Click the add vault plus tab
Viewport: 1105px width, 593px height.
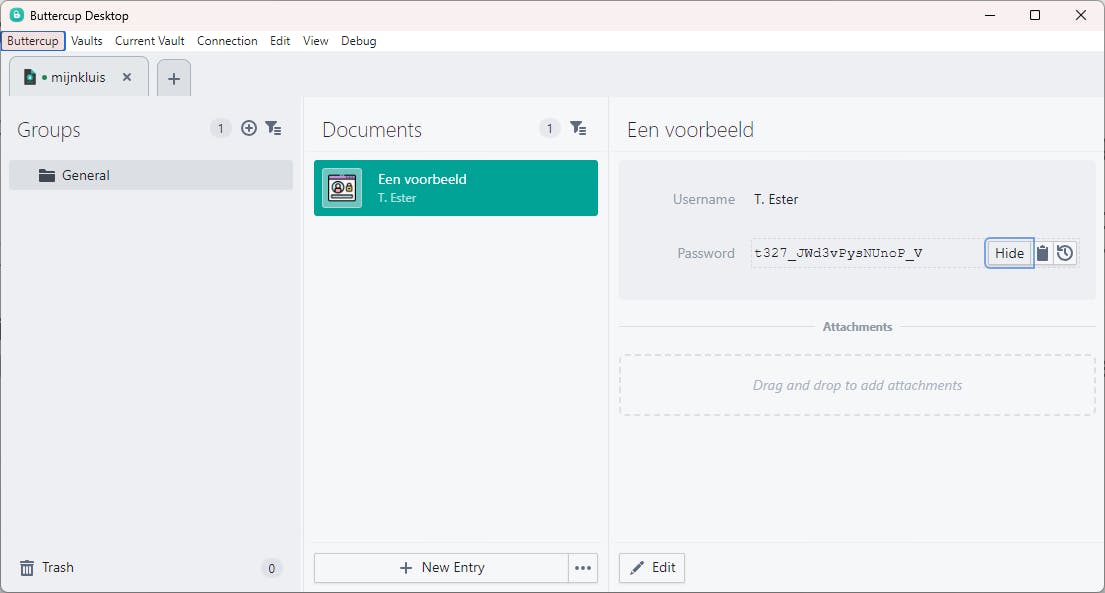pos(173,78)
